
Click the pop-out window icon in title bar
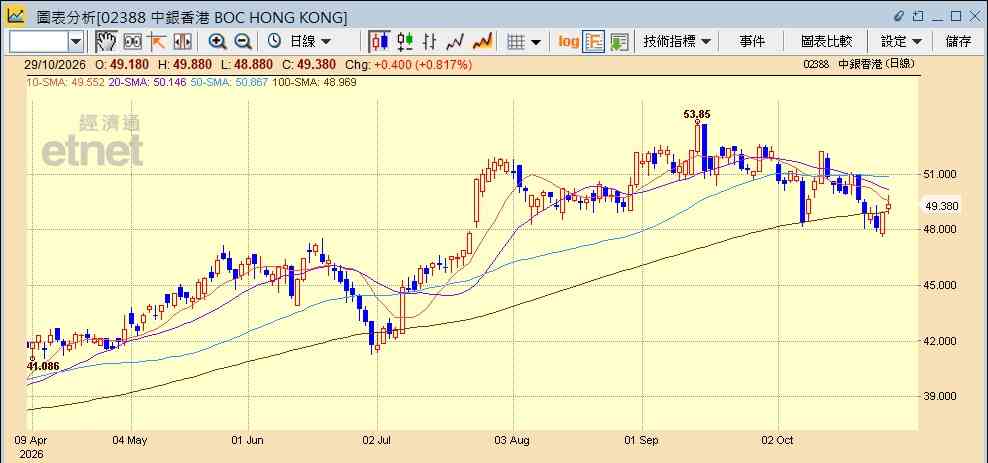pyautogui.click(x=919, y=16)
